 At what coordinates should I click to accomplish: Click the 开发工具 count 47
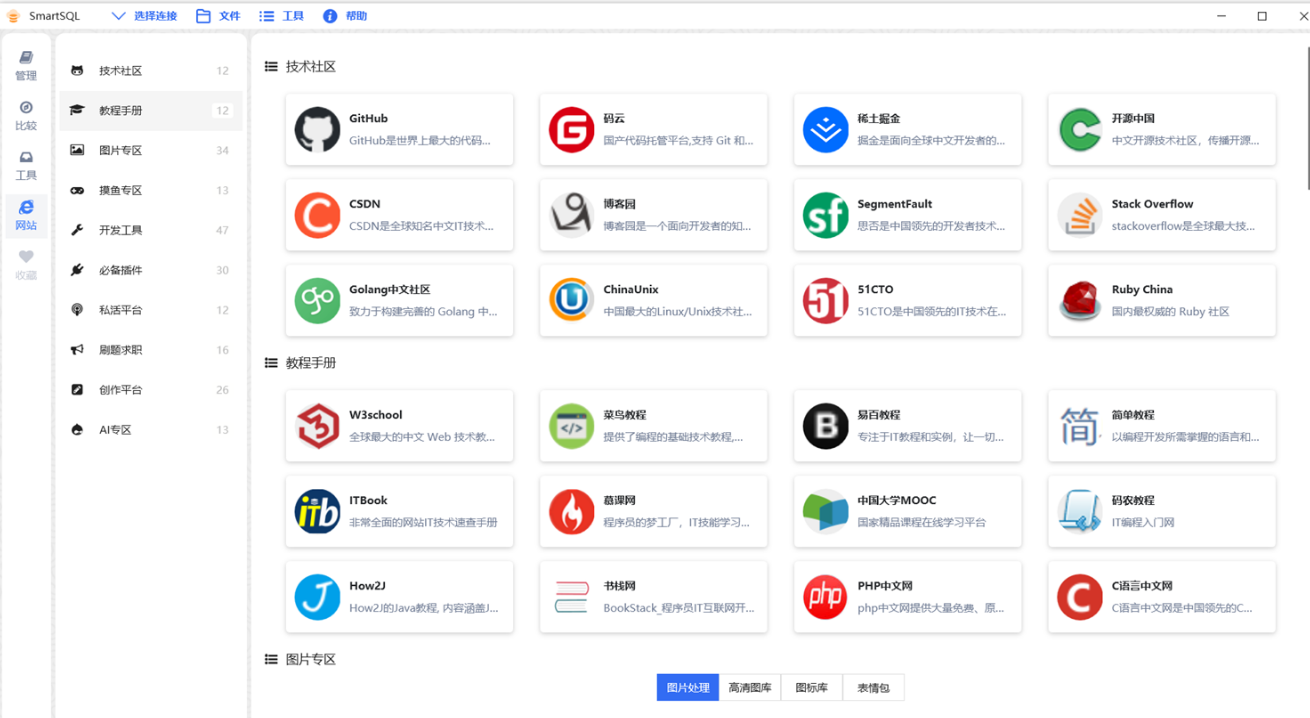(x=222, y=231)
